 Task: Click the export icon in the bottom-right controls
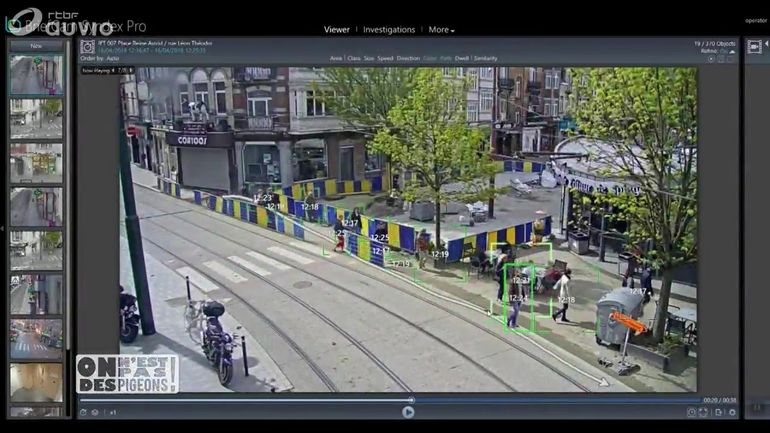pyautogui.click(x=718, y=412)
